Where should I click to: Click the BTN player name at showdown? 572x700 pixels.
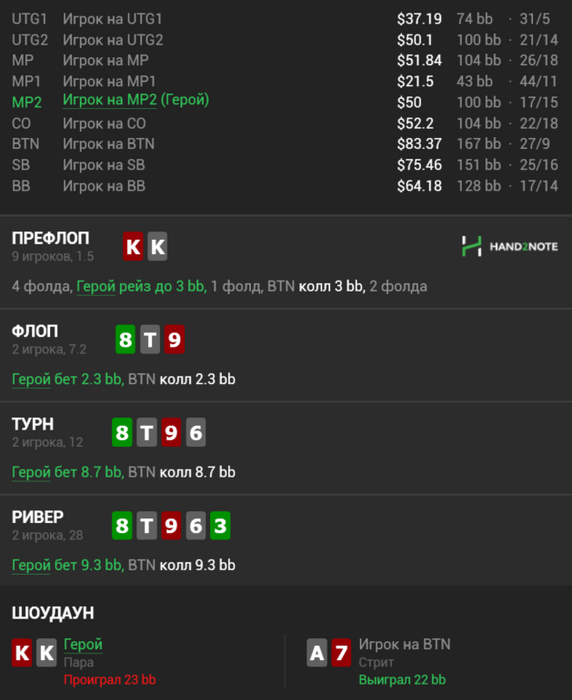coord(405,644)
